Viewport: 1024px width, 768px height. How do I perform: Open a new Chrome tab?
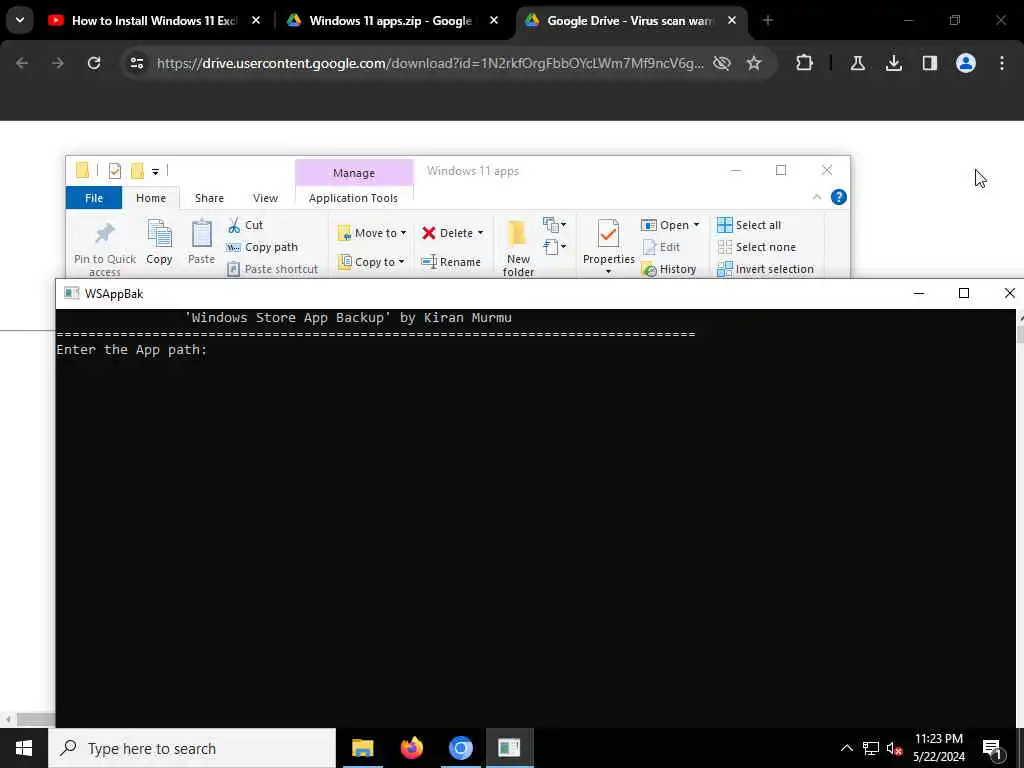[x=767, y=20]
